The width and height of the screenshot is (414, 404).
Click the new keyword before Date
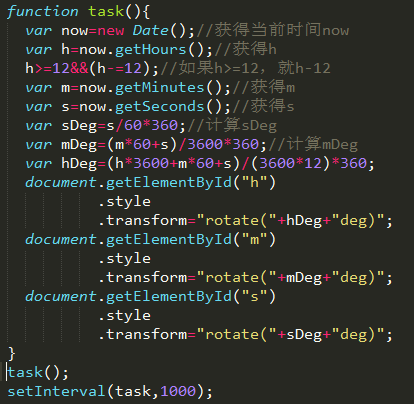coord(111,31)
